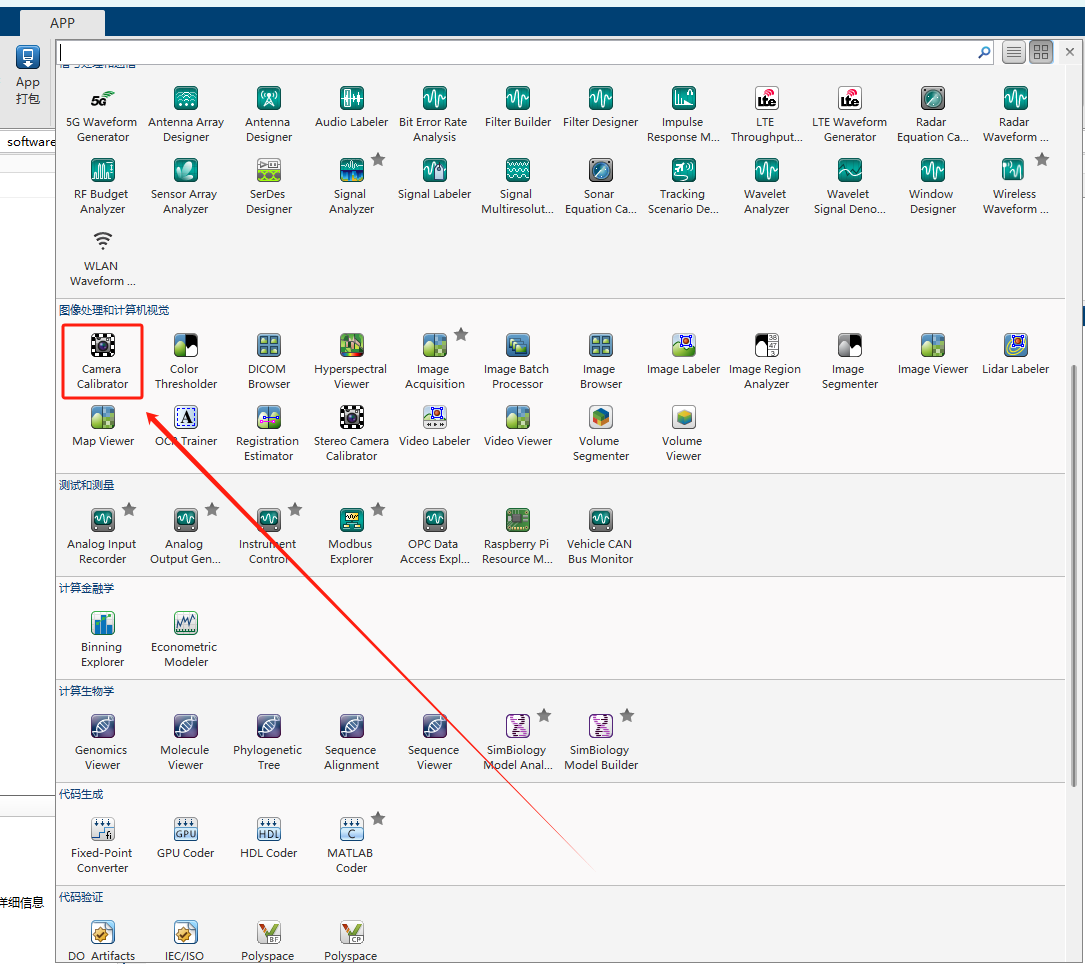This screenshot has height=964, width=1085.
Task: Launch Color Thresholder
Action: click(185, 361)
